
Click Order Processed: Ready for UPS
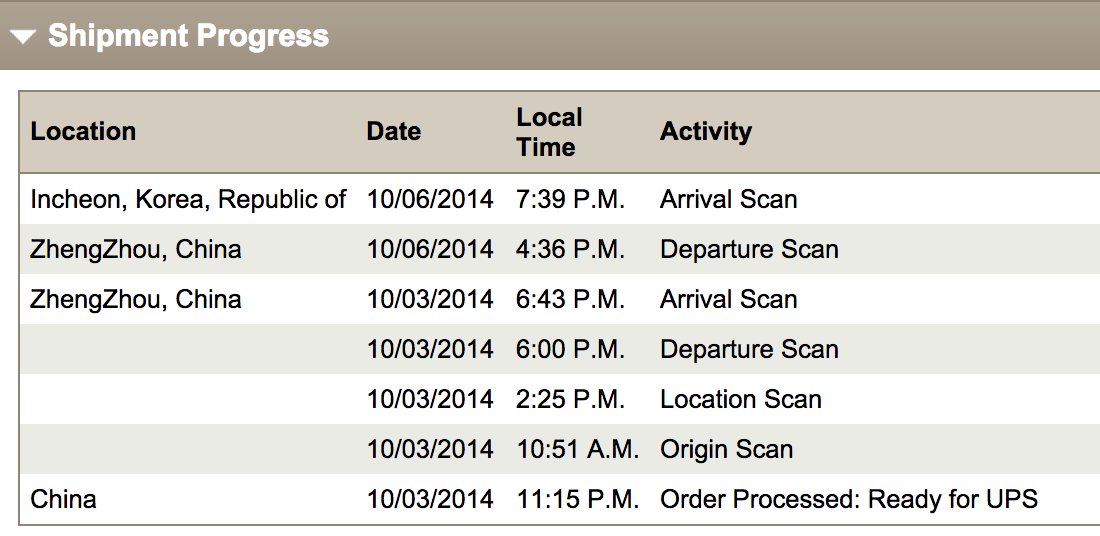pyautogui.click(x=849, y=499)
